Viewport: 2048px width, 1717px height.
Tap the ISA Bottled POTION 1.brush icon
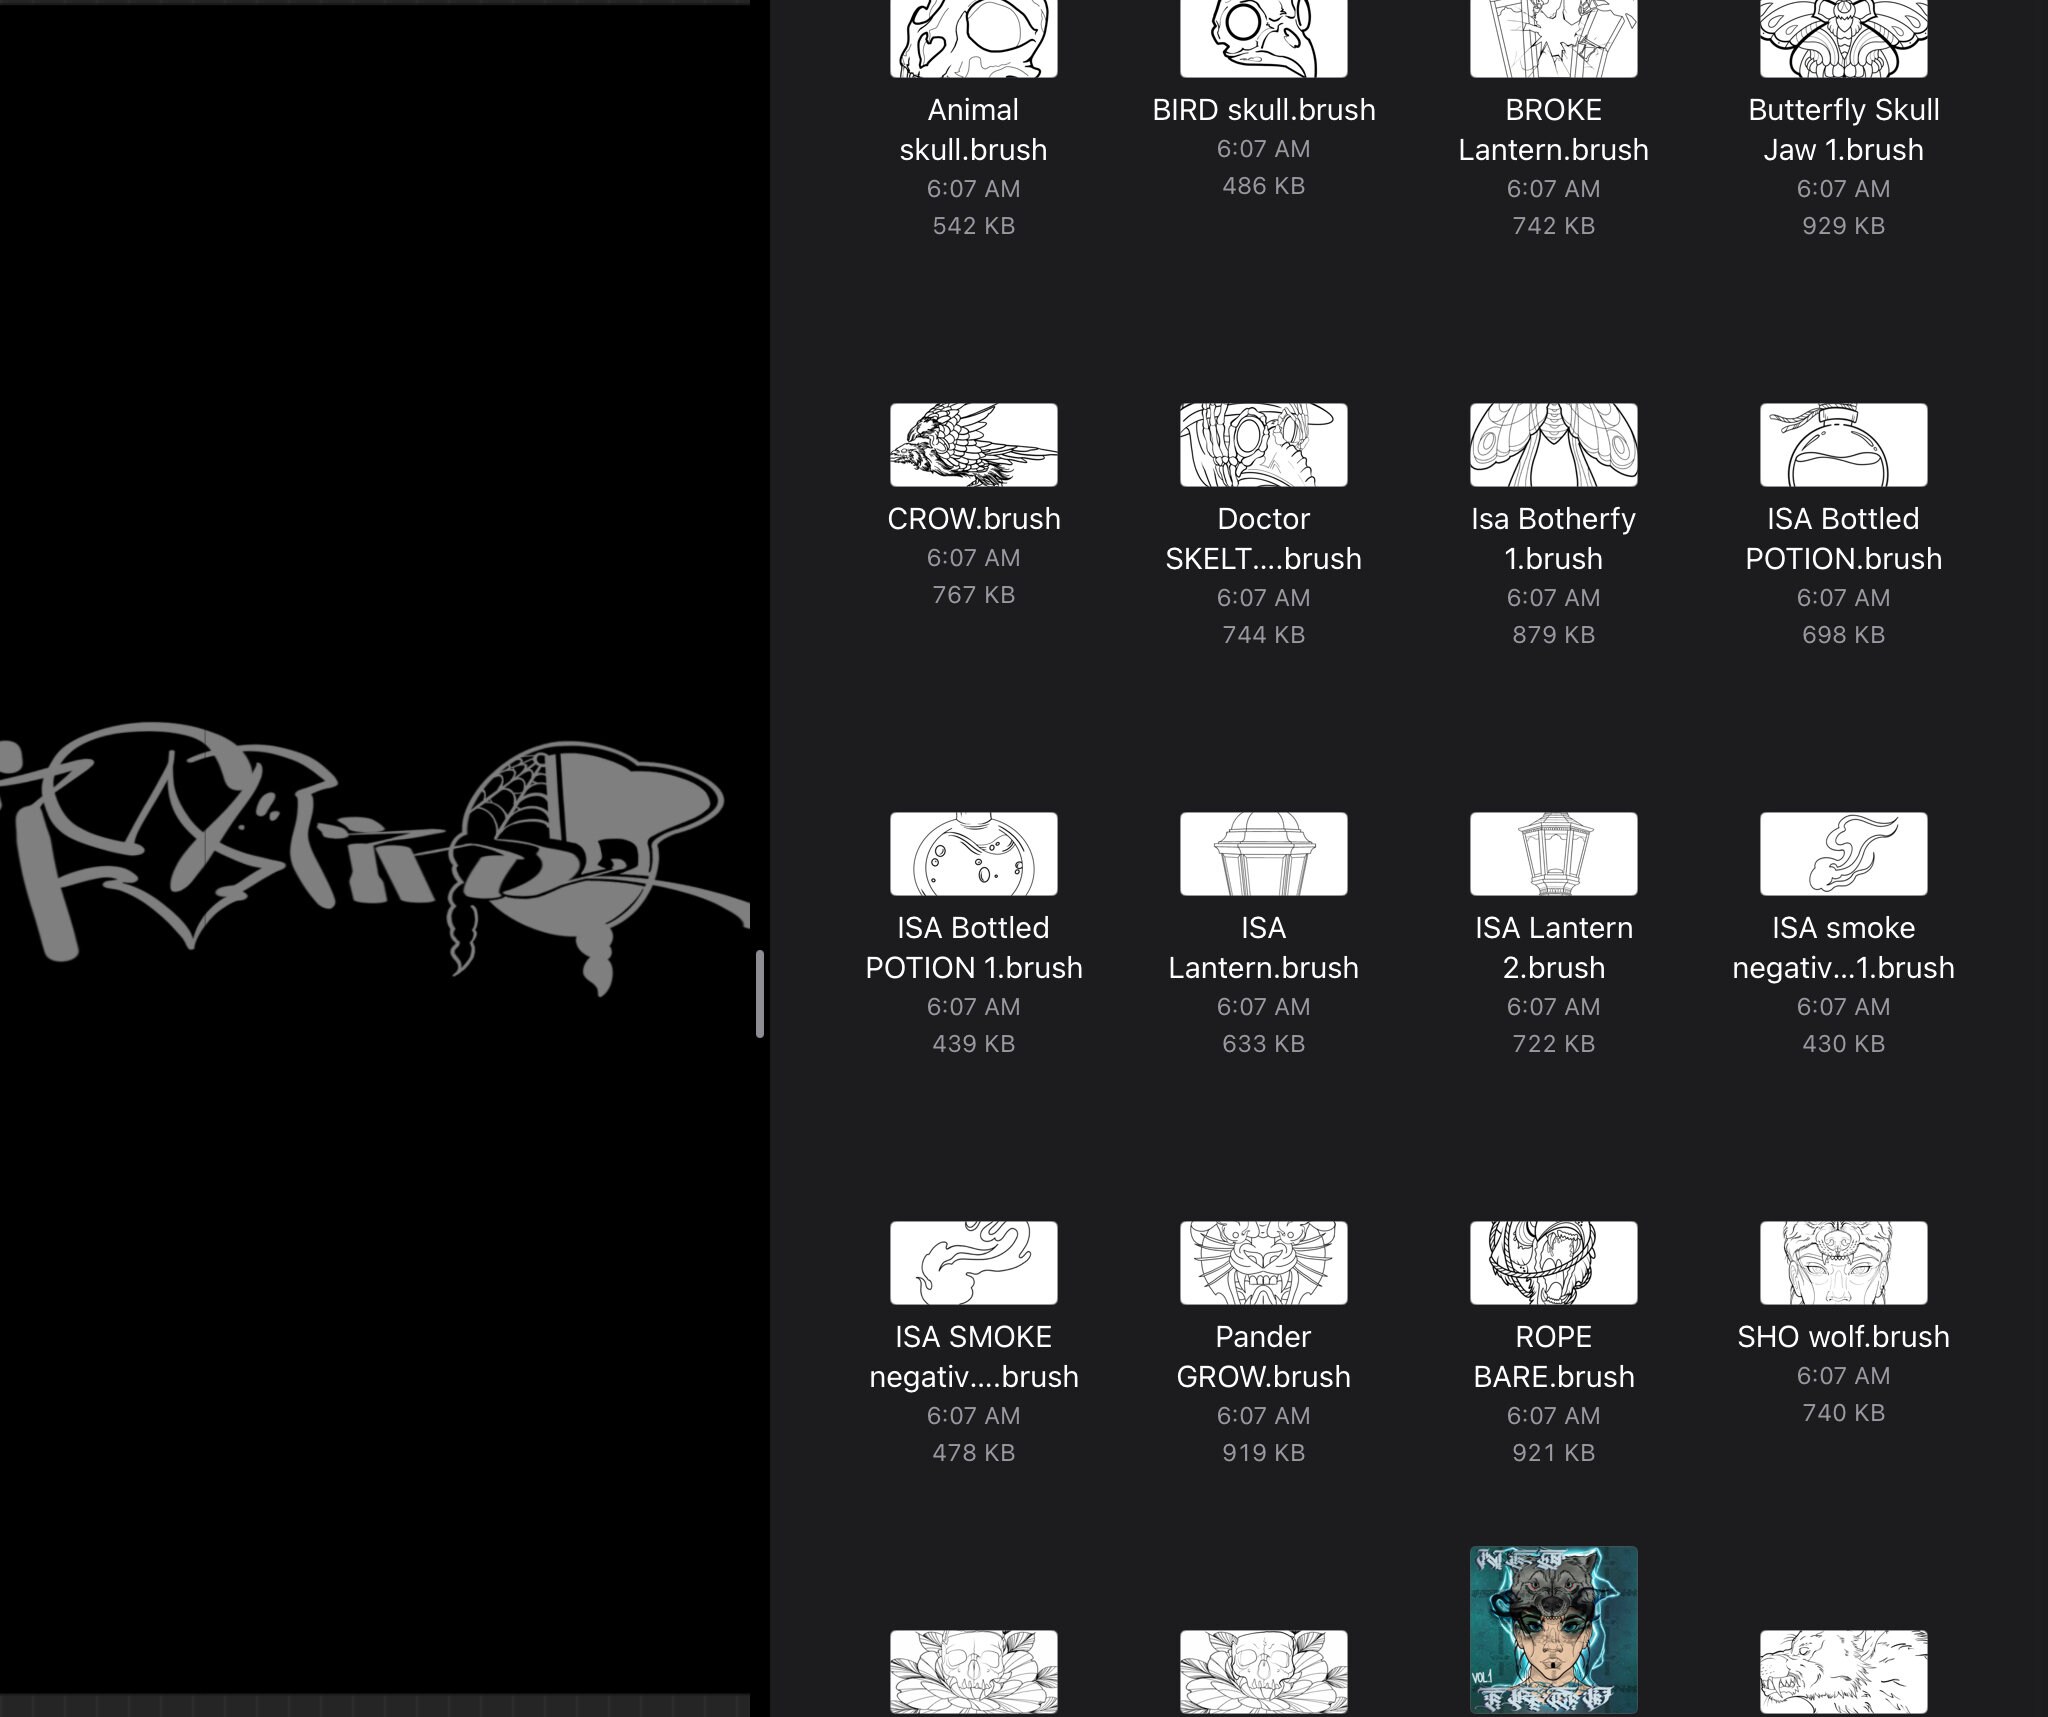point(973,854)
